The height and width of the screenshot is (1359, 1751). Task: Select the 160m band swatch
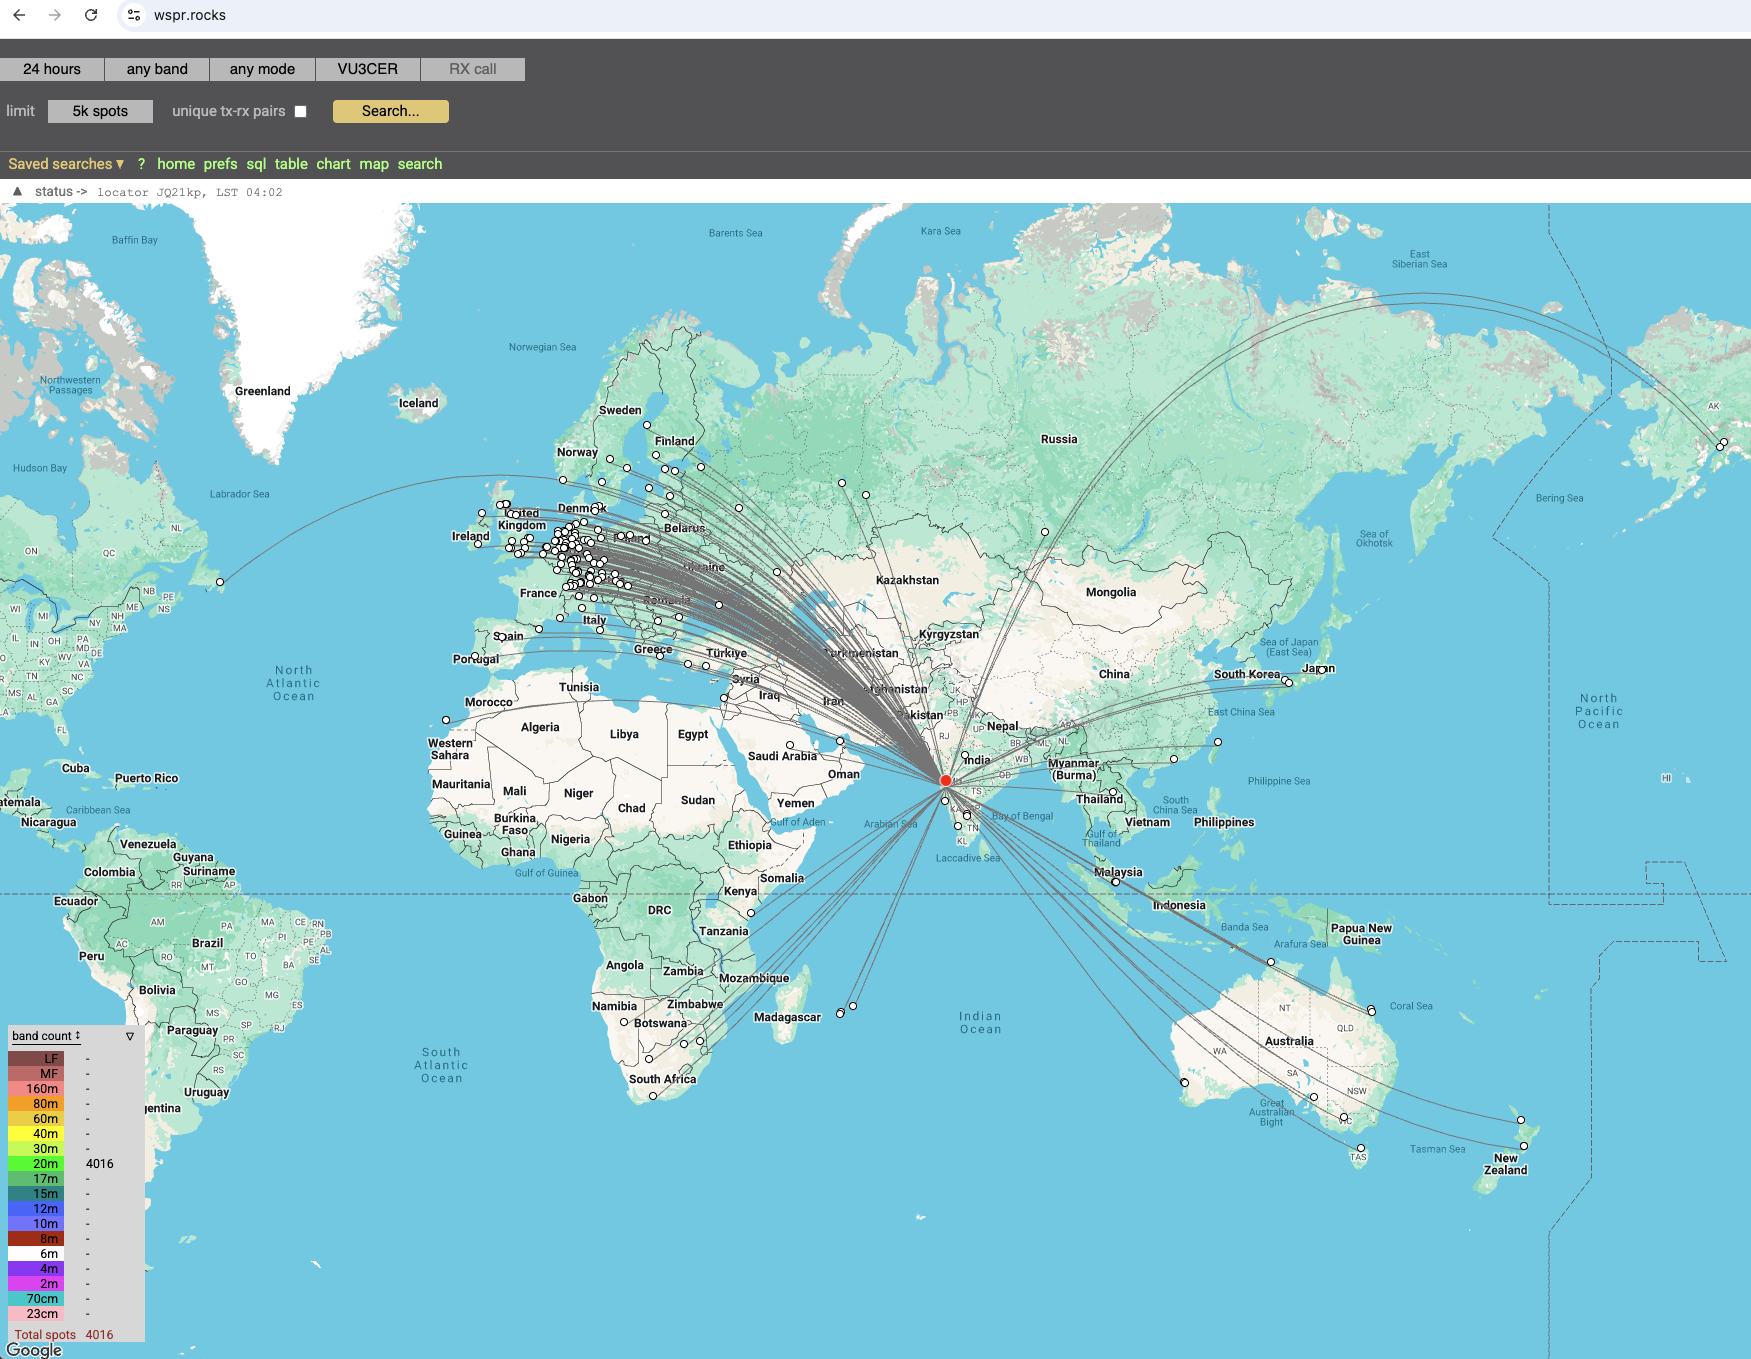click(36, 1089)
